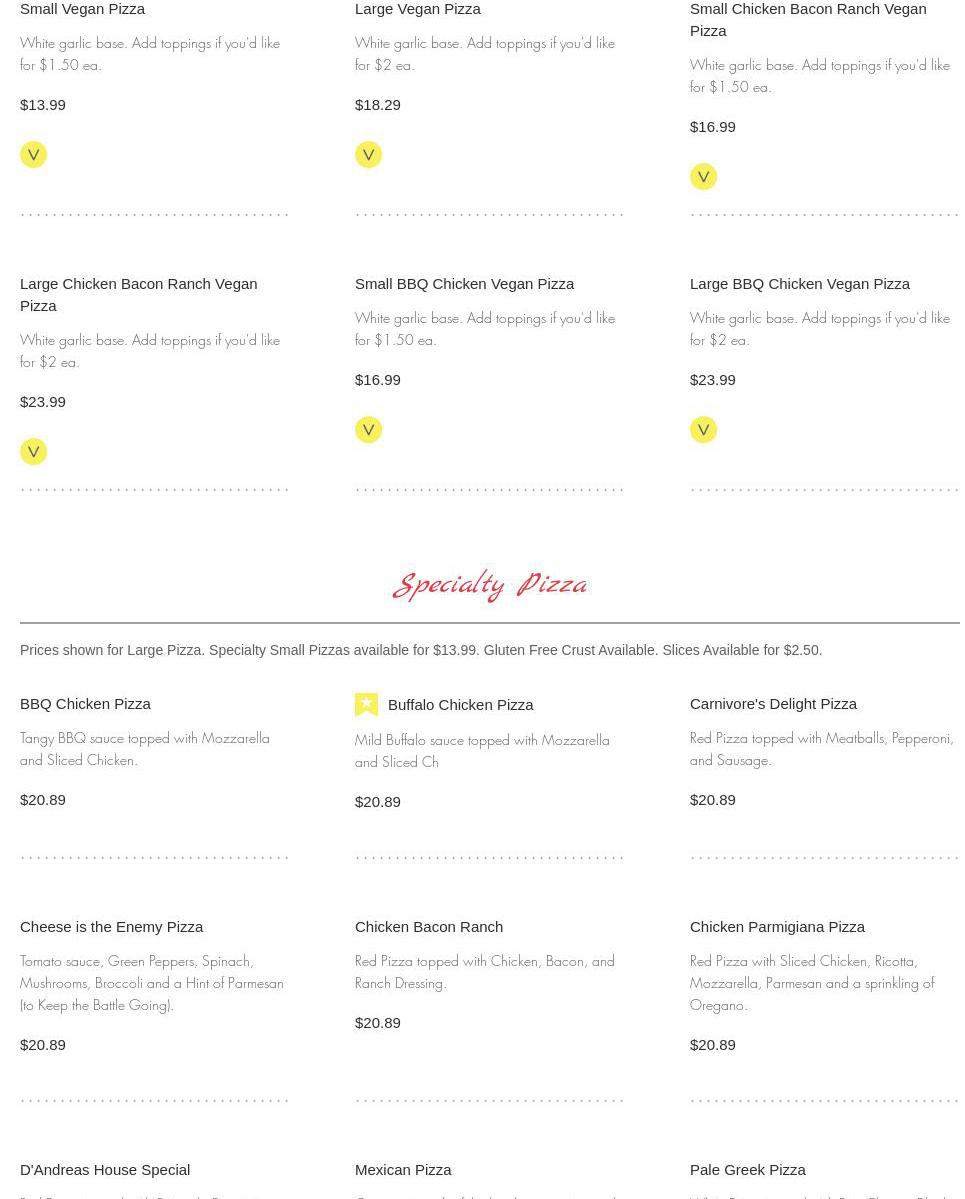
Task: Click vegan badge for Small Chicken Bacon Ranch
Action: click(703, 176)
